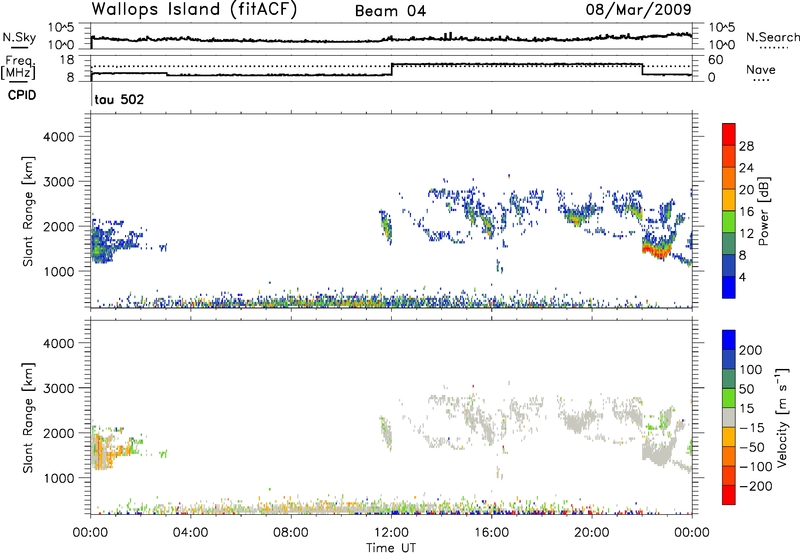Click the 'Wallops Island (fitACF)' title
800x554 pixels.
pyautogui.click(x=194, y=10)
